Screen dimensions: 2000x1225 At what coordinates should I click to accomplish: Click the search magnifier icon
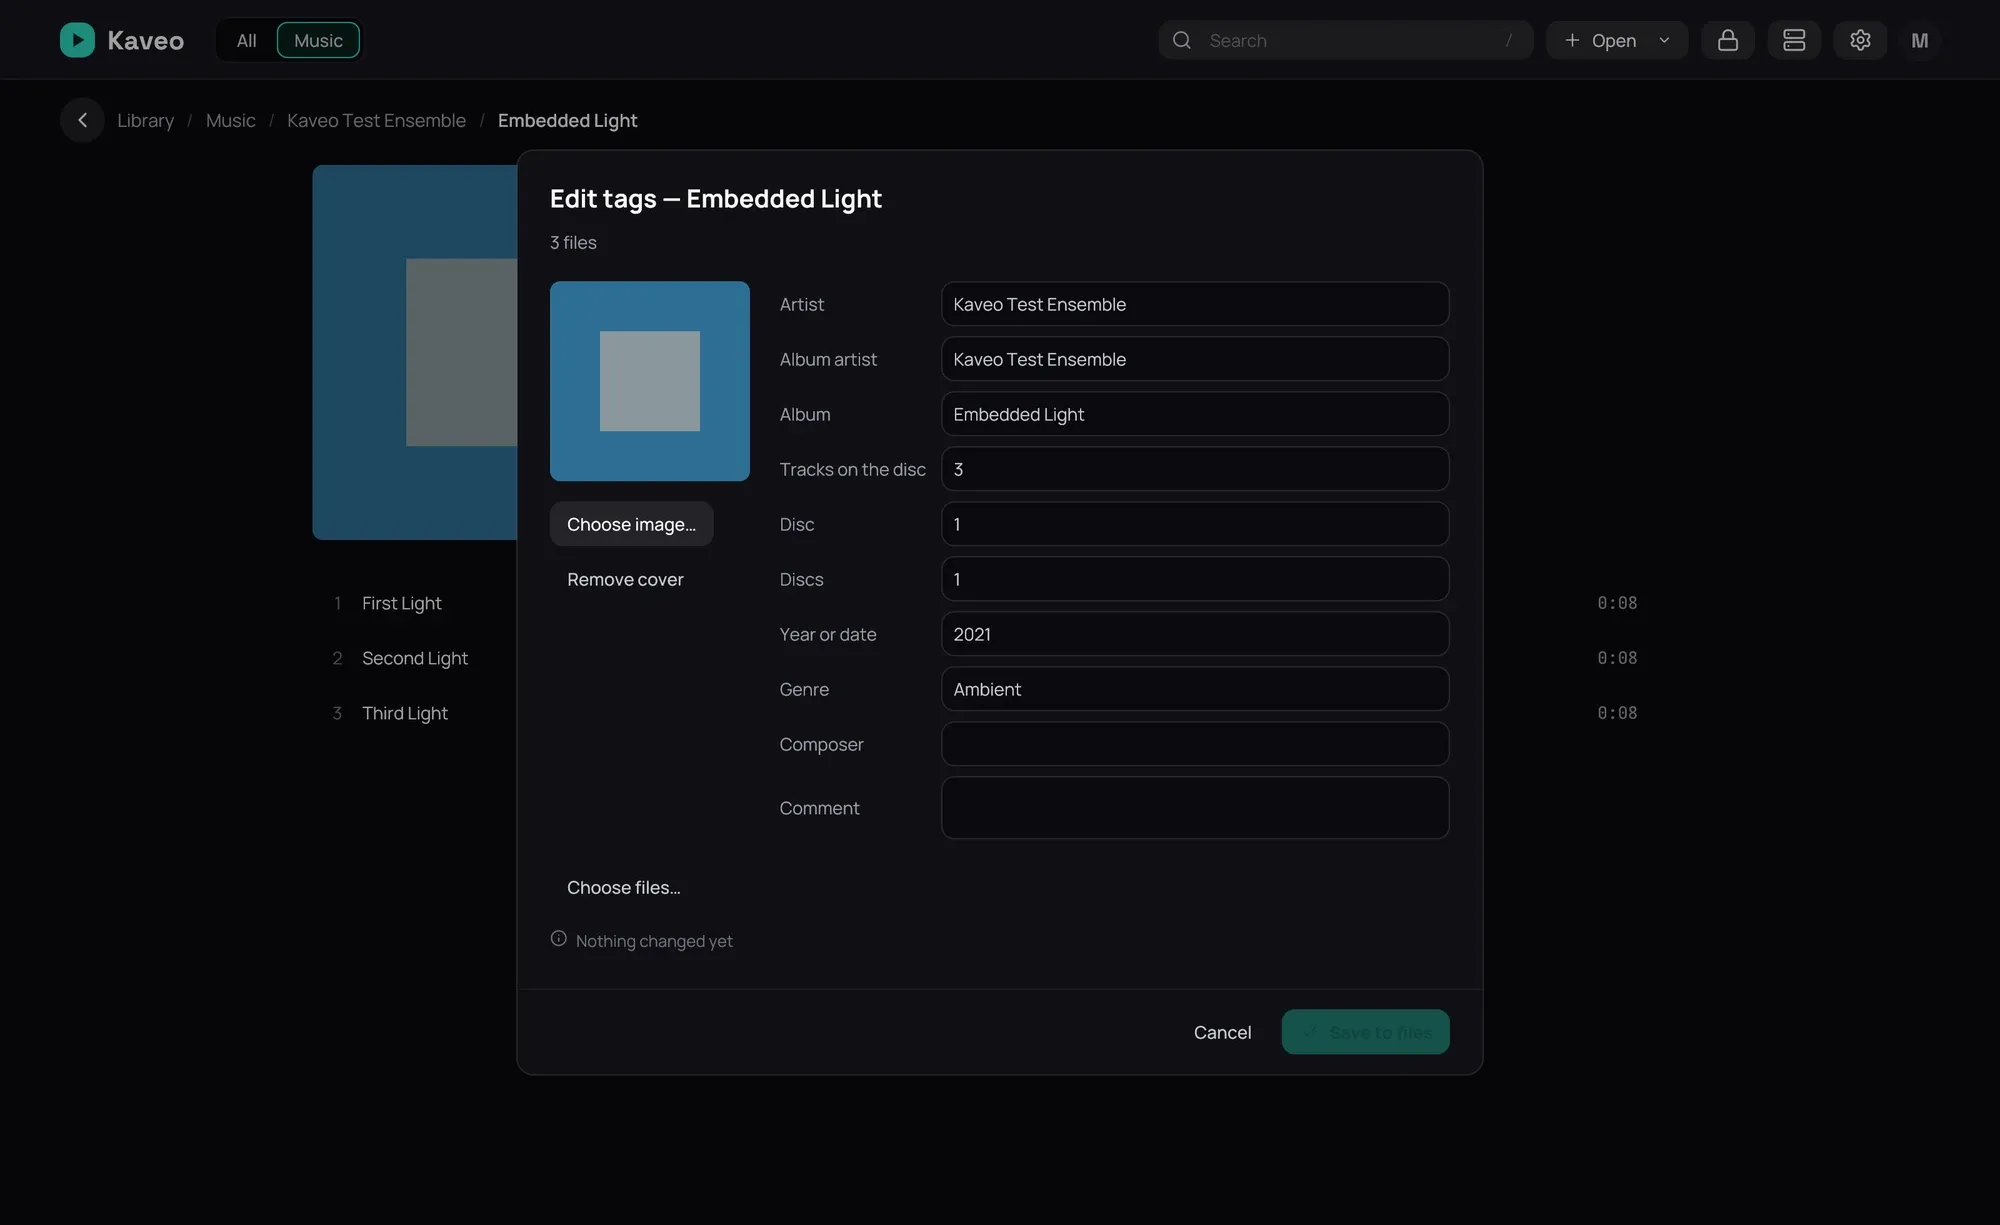pyautogui.click(x=1182, y=40)
